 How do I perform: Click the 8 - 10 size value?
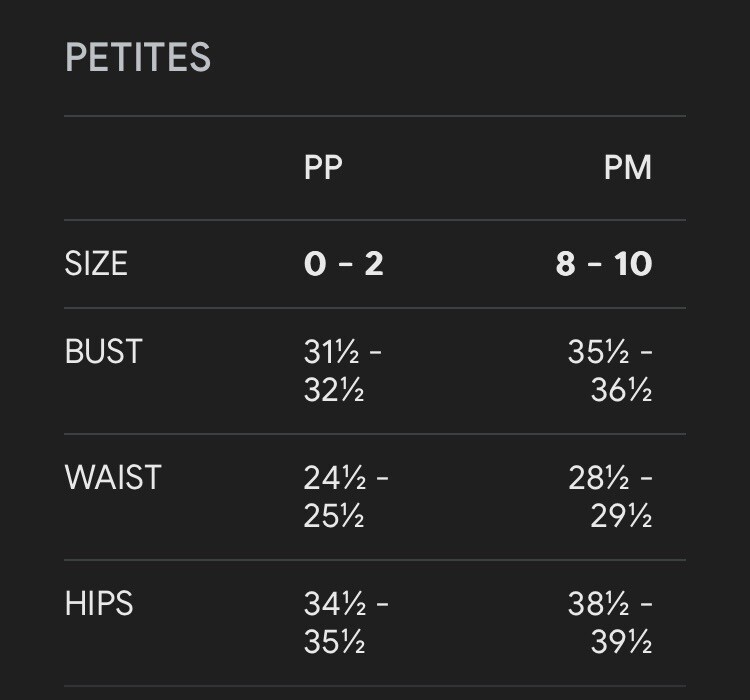[604, 263]
